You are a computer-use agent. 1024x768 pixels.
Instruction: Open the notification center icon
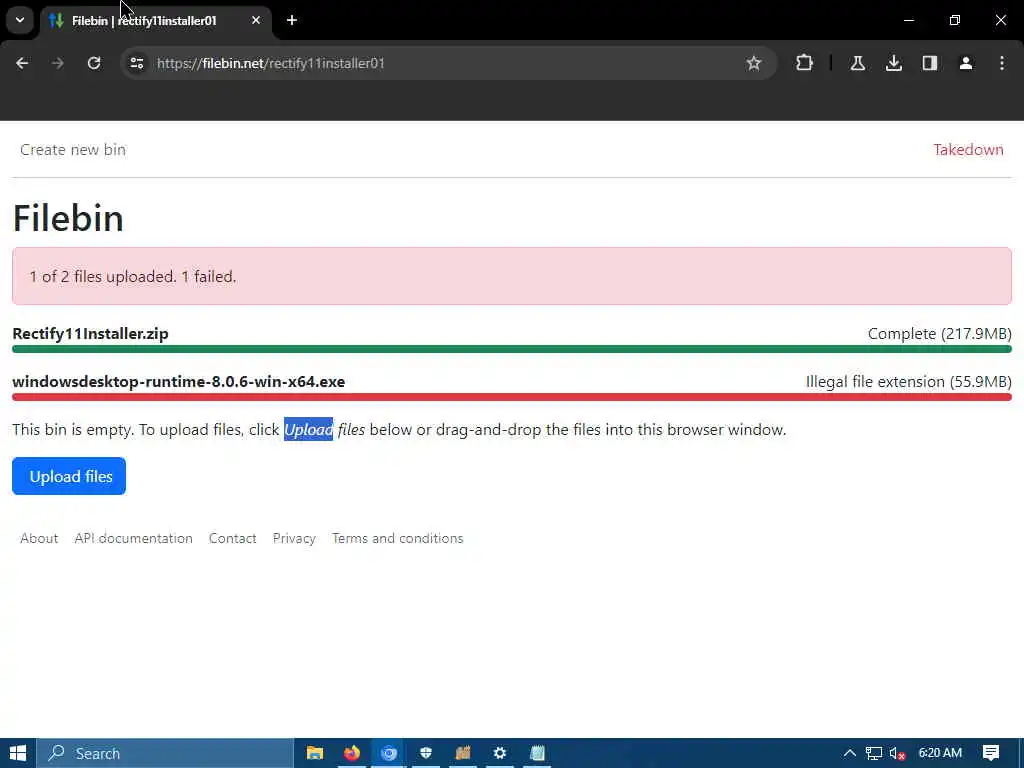[x=991, y=753]
